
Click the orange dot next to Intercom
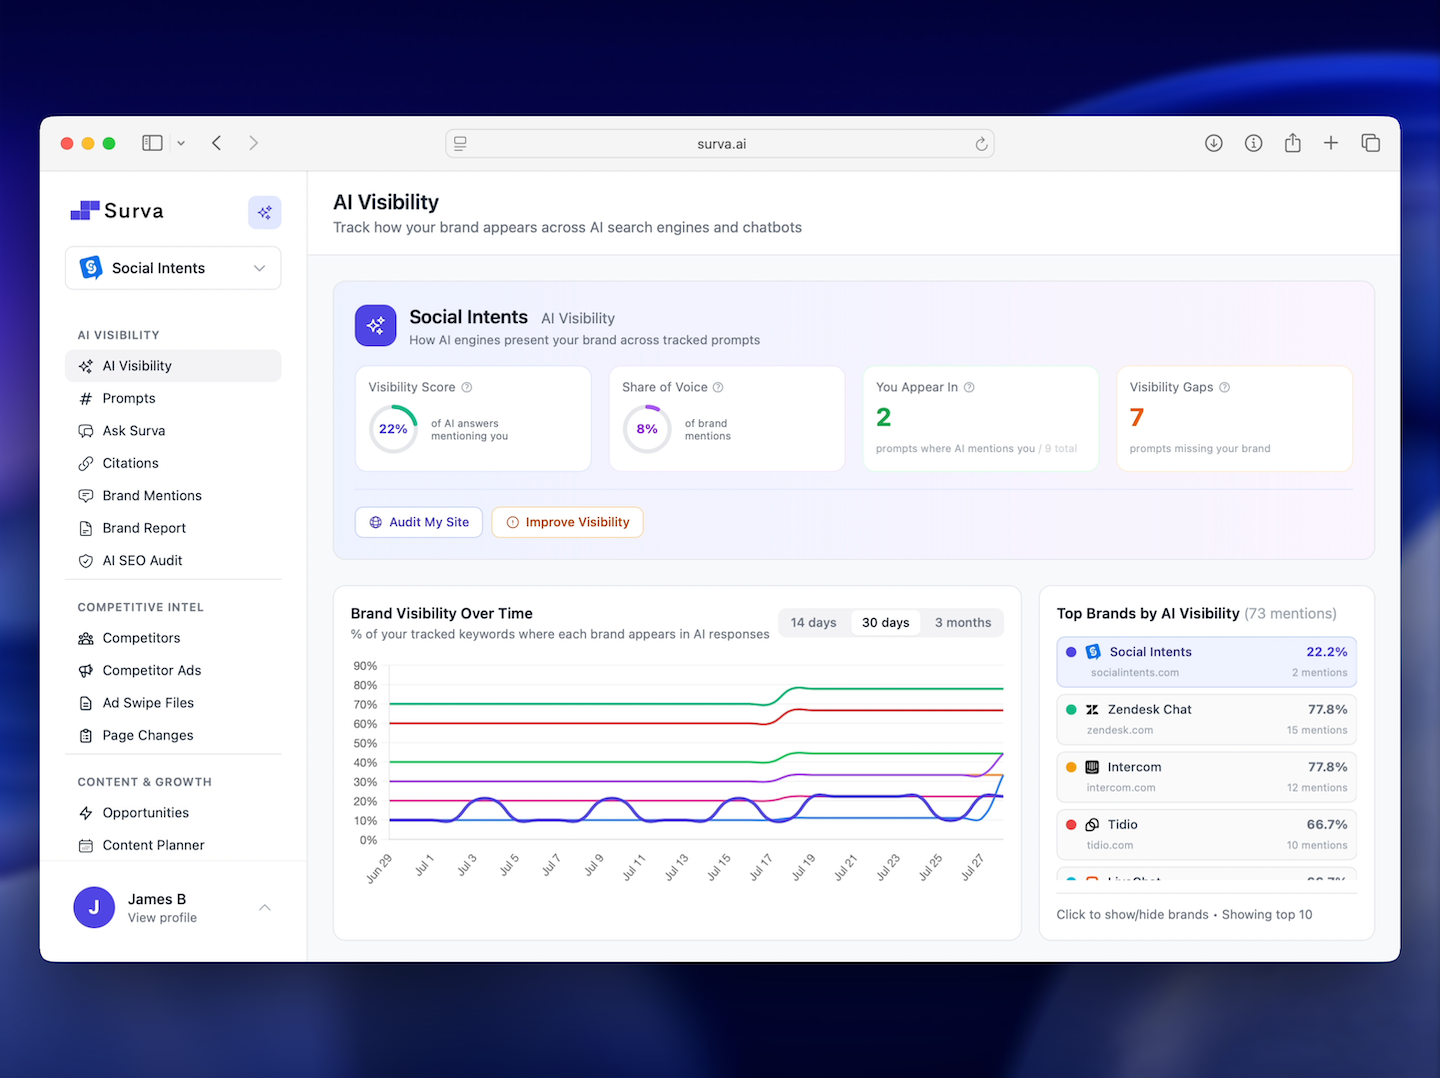pos(1071,767)
